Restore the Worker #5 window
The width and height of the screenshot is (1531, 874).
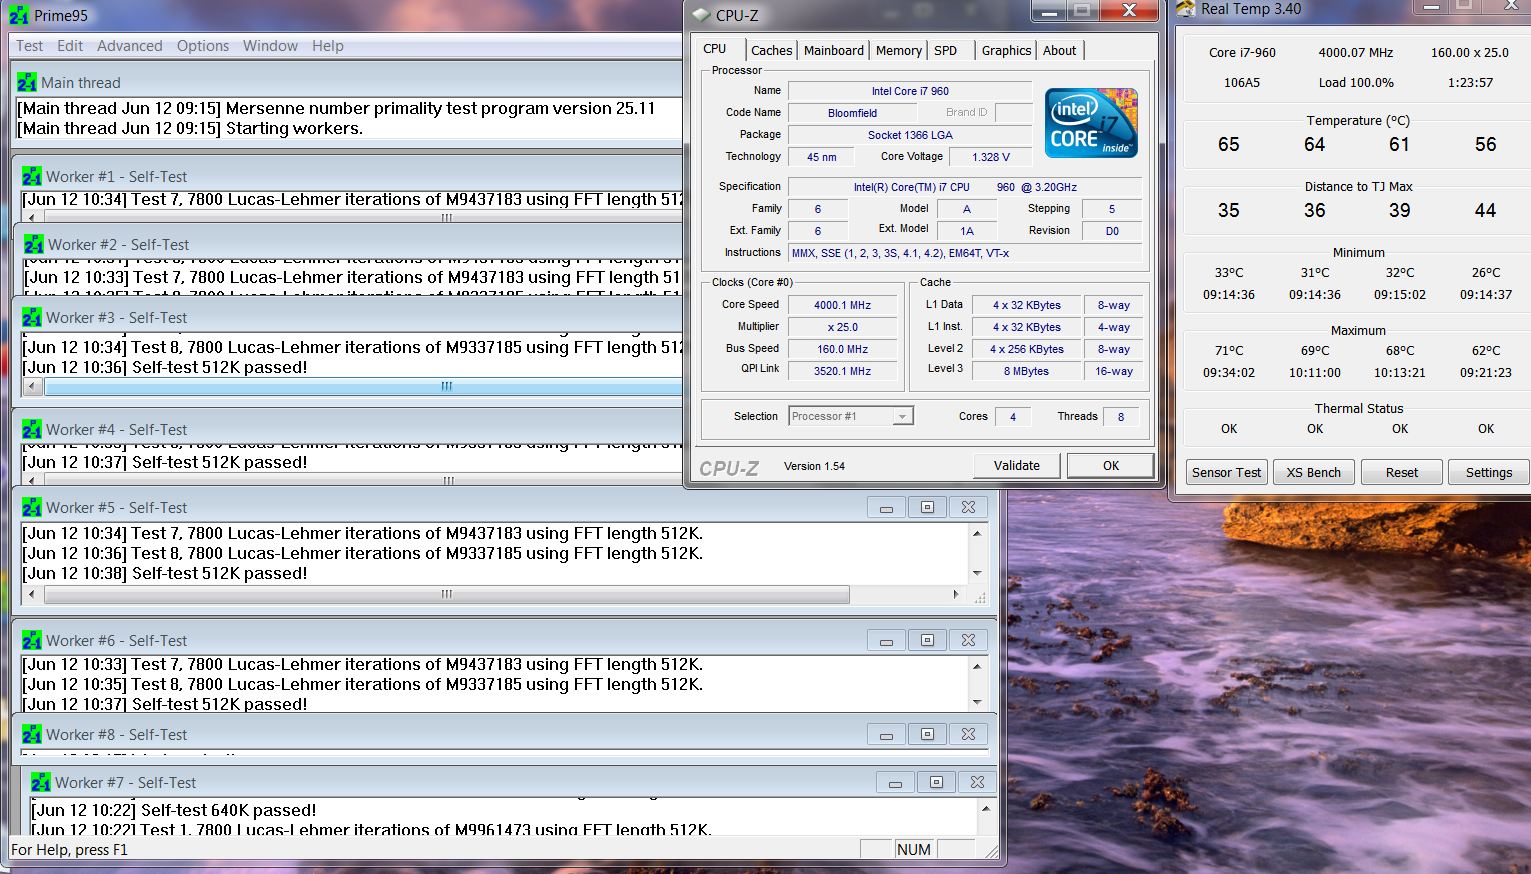[927, 507]
